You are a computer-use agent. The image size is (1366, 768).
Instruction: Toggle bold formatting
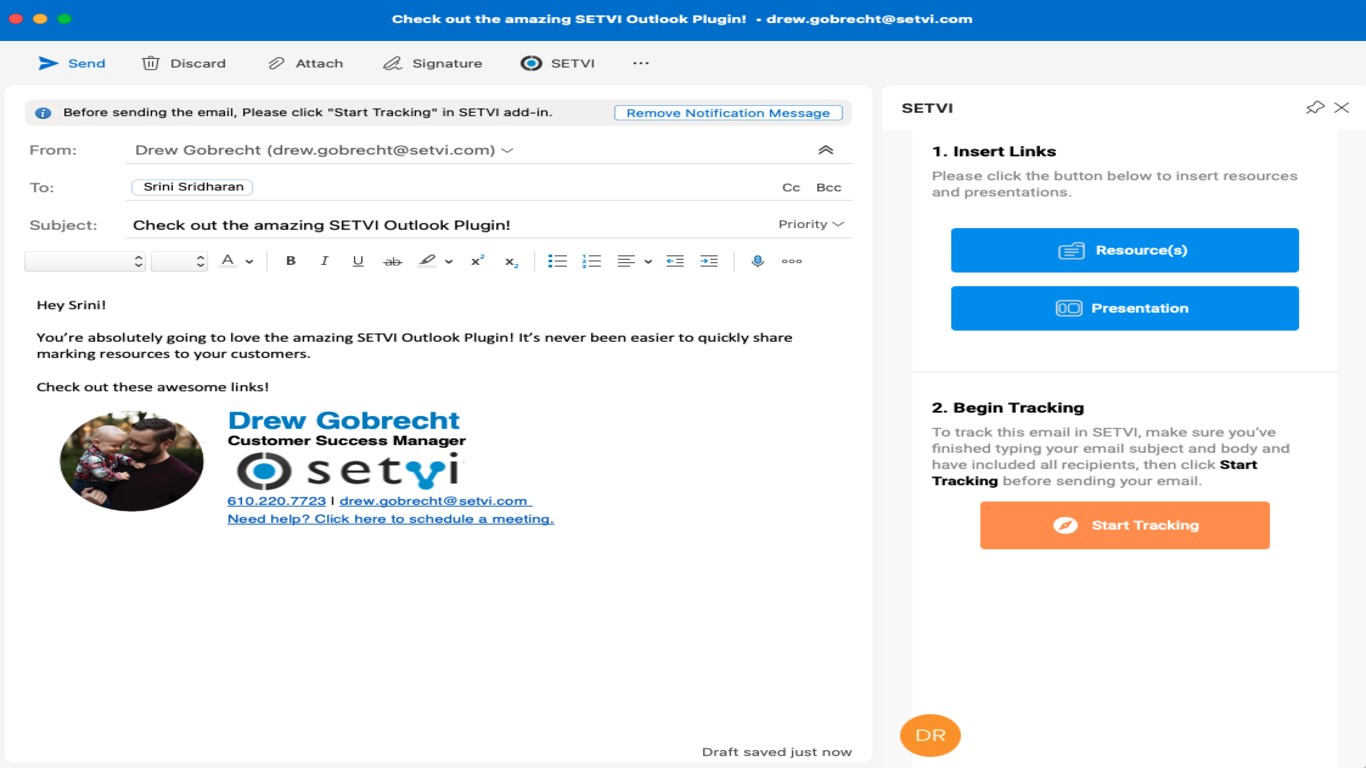tap(291, 261)
